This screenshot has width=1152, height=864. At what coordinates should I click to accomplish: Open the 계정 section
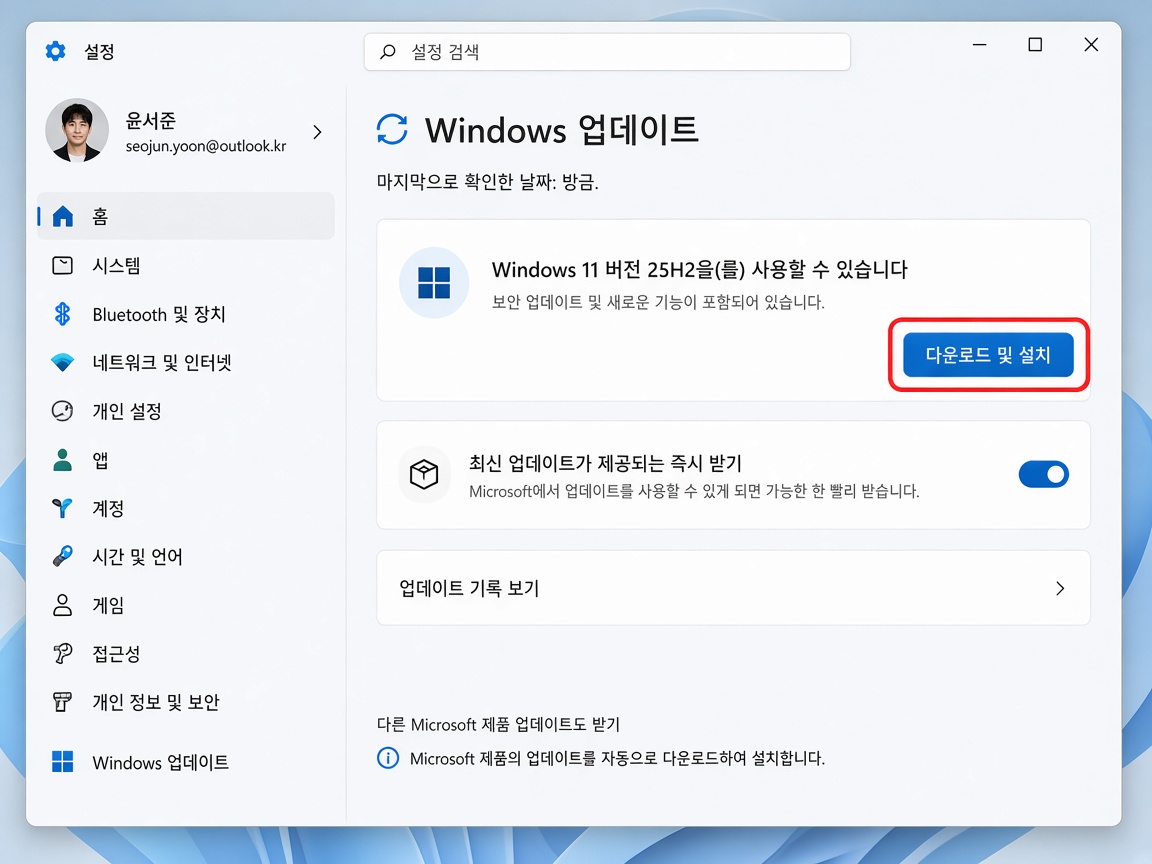click(x=186, y=508)
